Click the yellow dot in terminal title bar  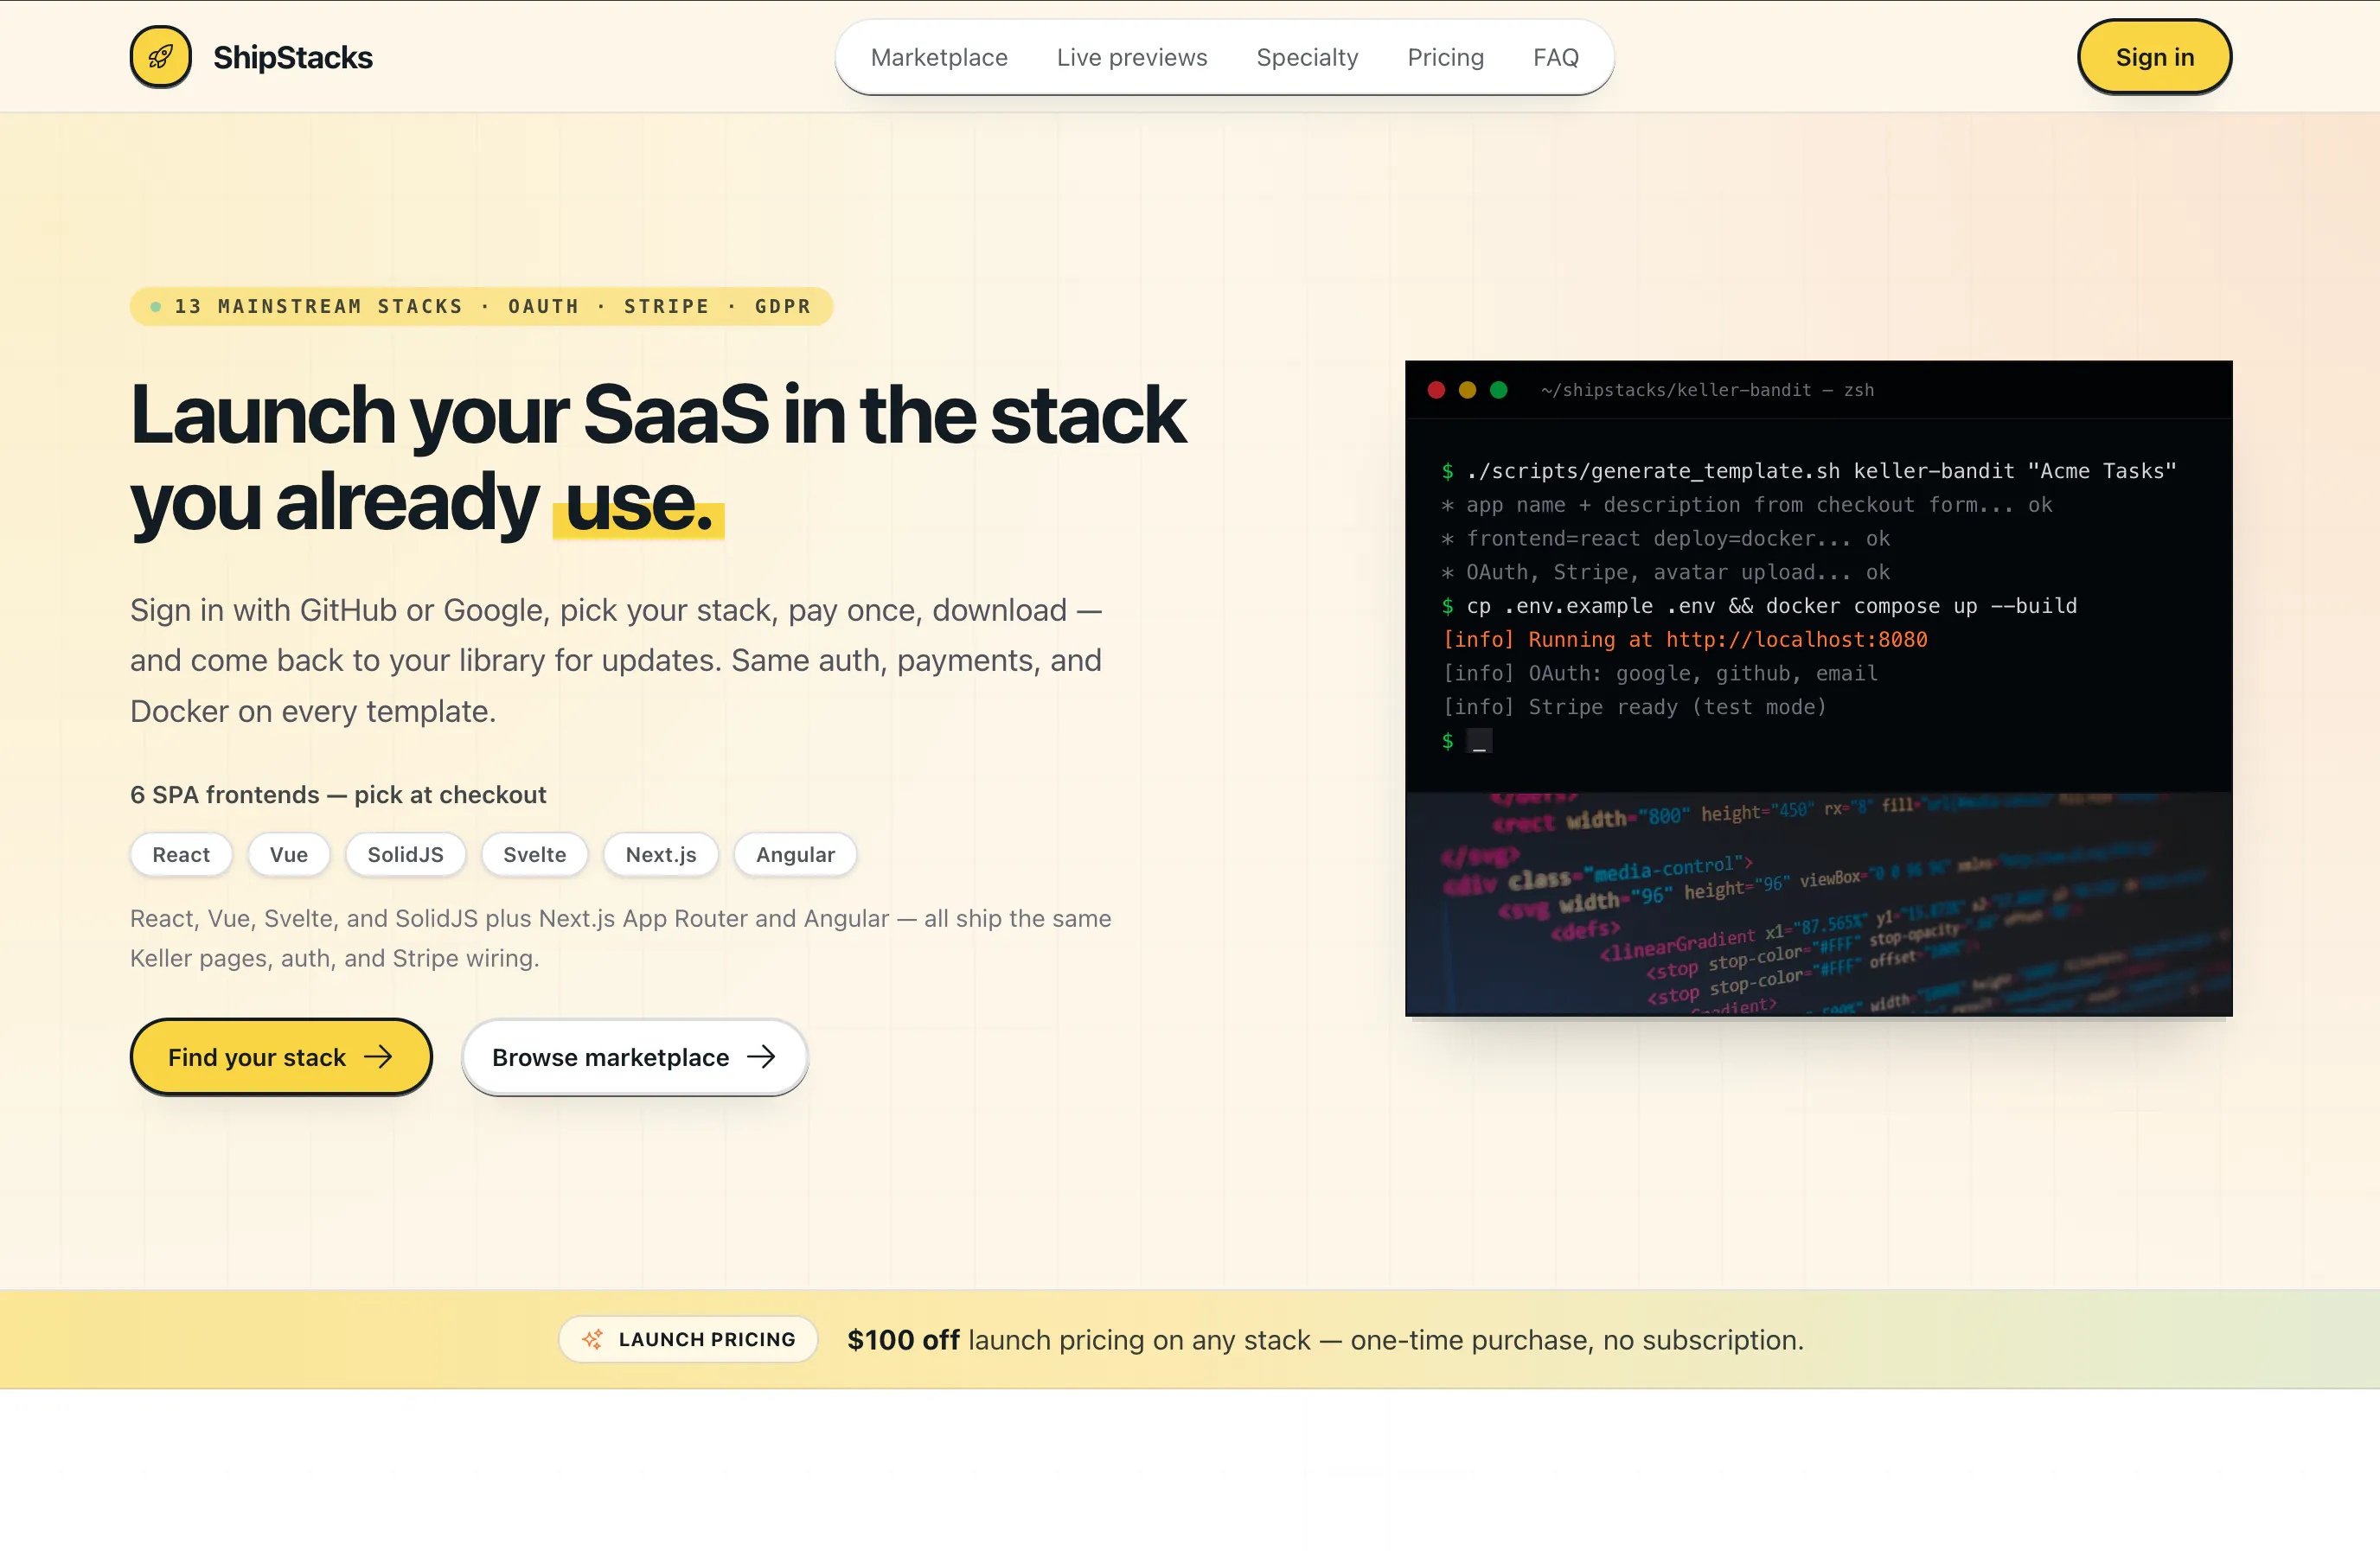1467,390
